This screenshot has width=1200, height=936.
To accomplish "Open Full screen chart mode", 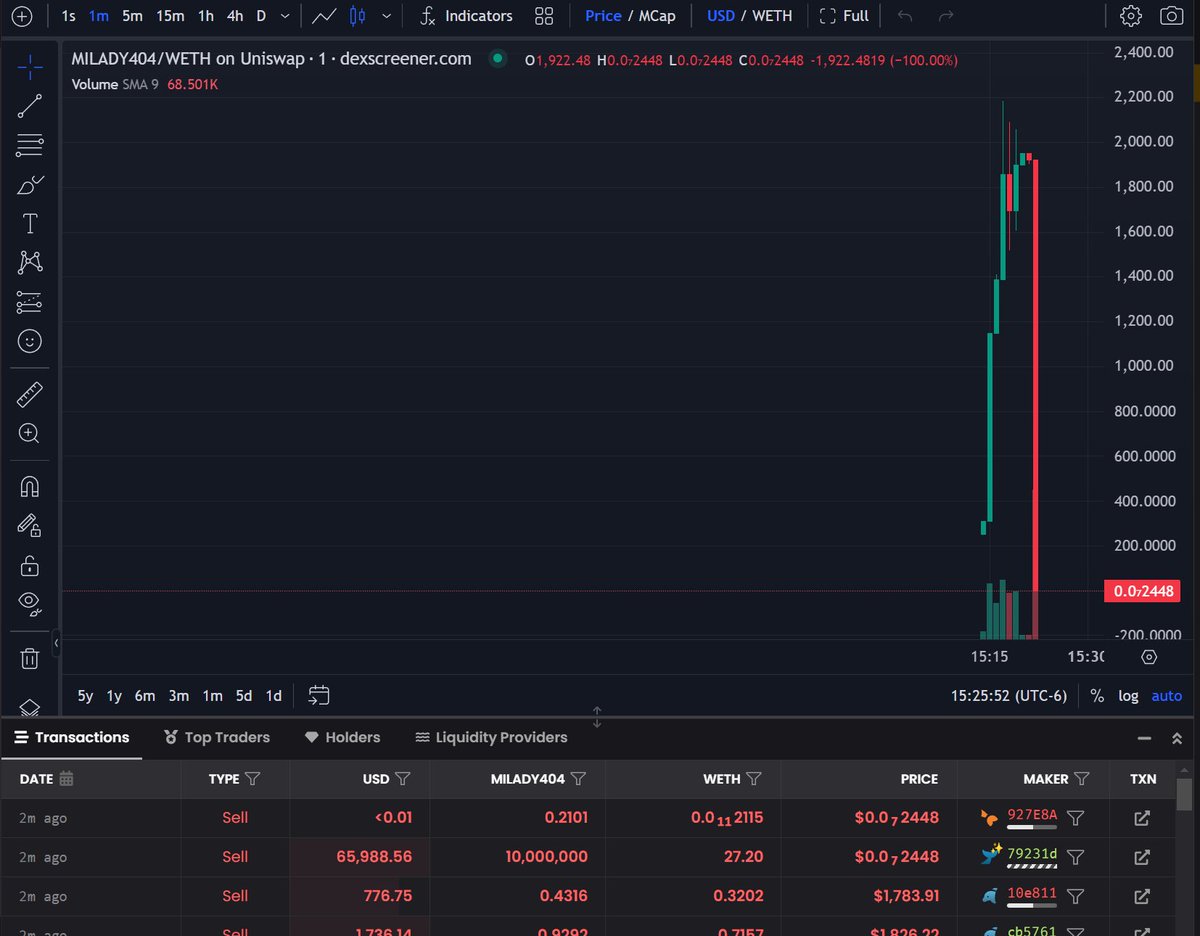I will click(x=844, y=16).
